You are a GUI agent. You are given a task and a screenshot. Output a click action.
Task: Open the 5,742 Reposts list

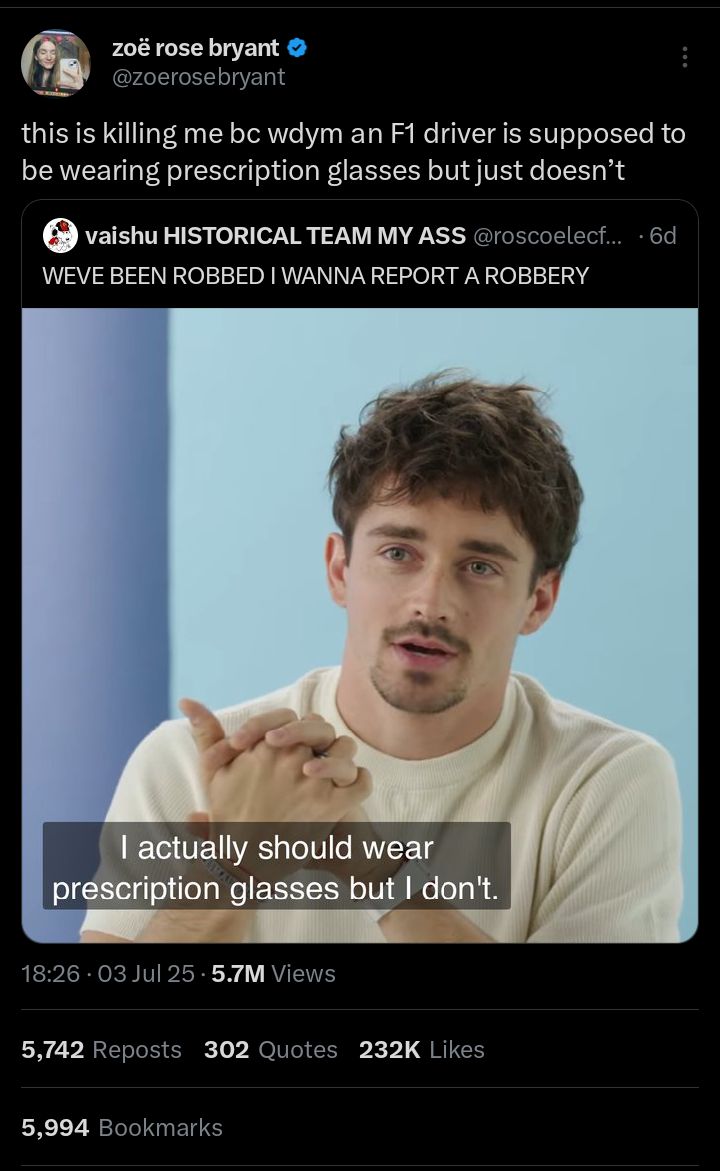[102, 1050]
